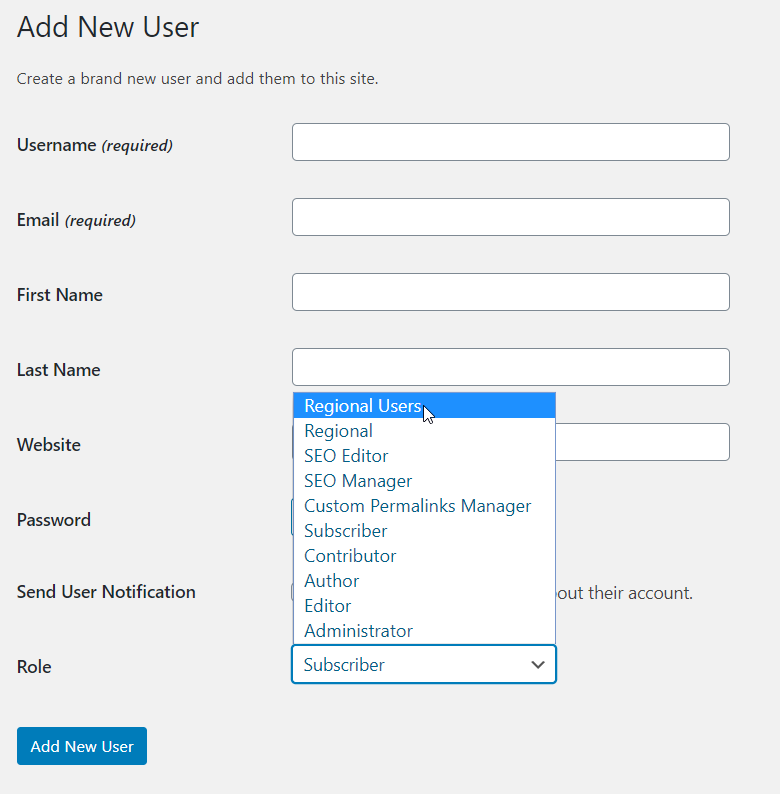Select the Last Name input box
780x794 pixels.
pos(511,367)
